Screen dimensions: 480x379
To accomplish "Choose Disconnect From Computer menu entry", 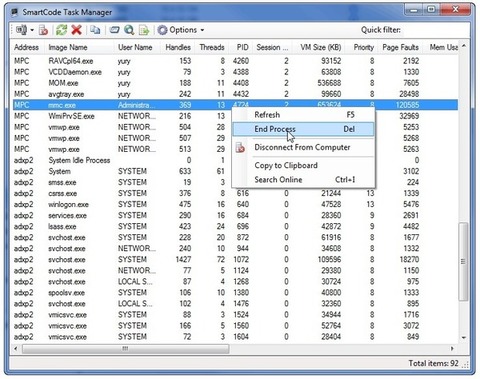I will 303,147.
